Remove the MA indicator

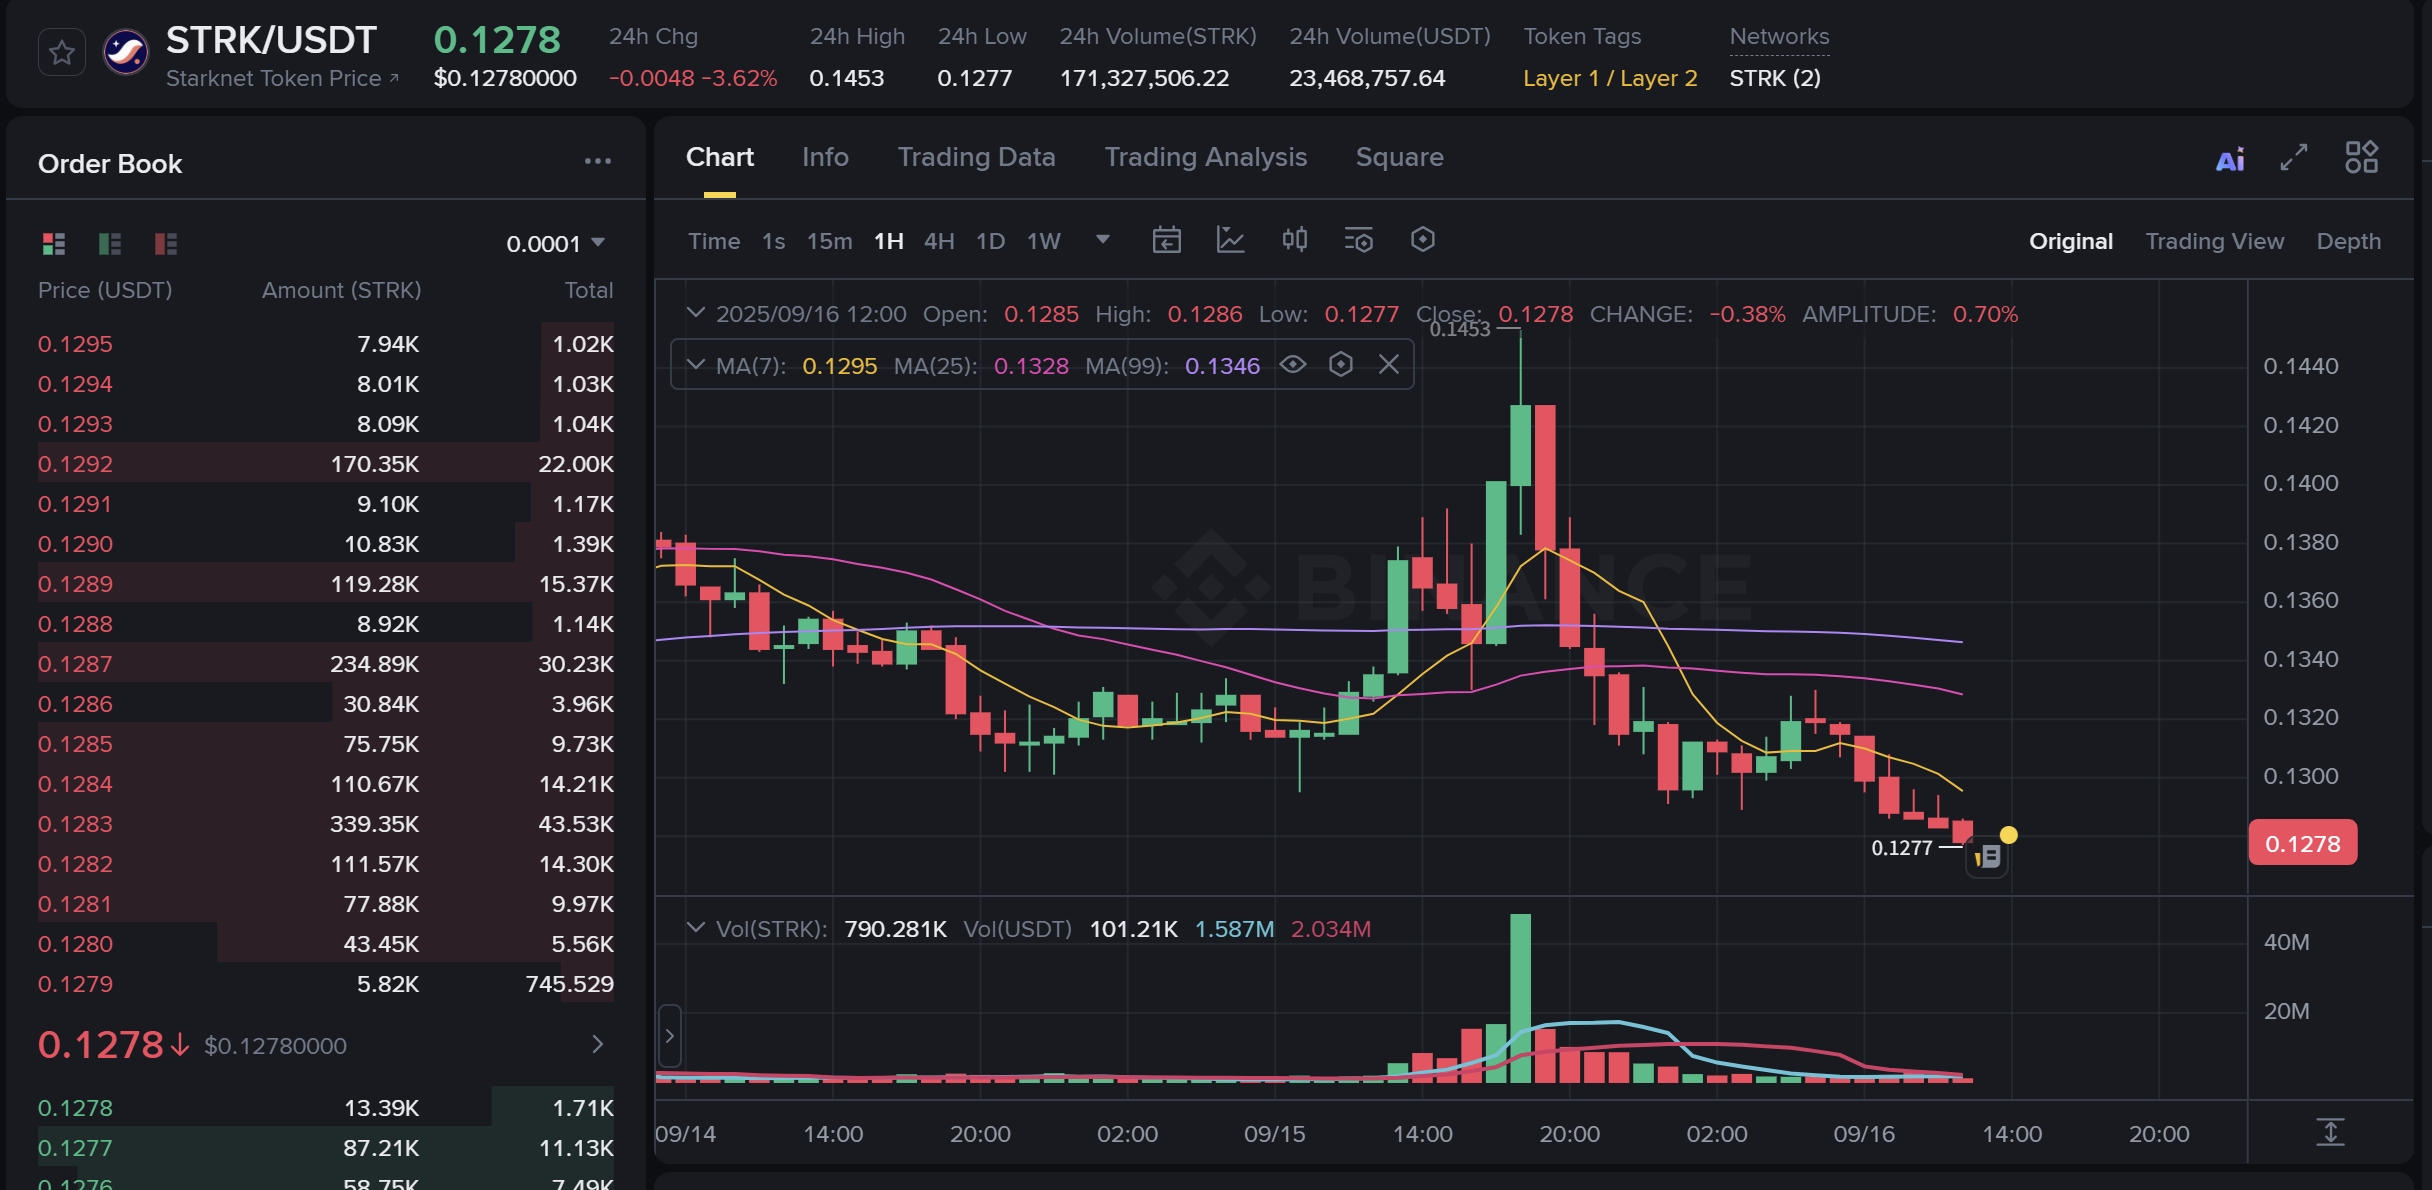[x=1389, y=365]
